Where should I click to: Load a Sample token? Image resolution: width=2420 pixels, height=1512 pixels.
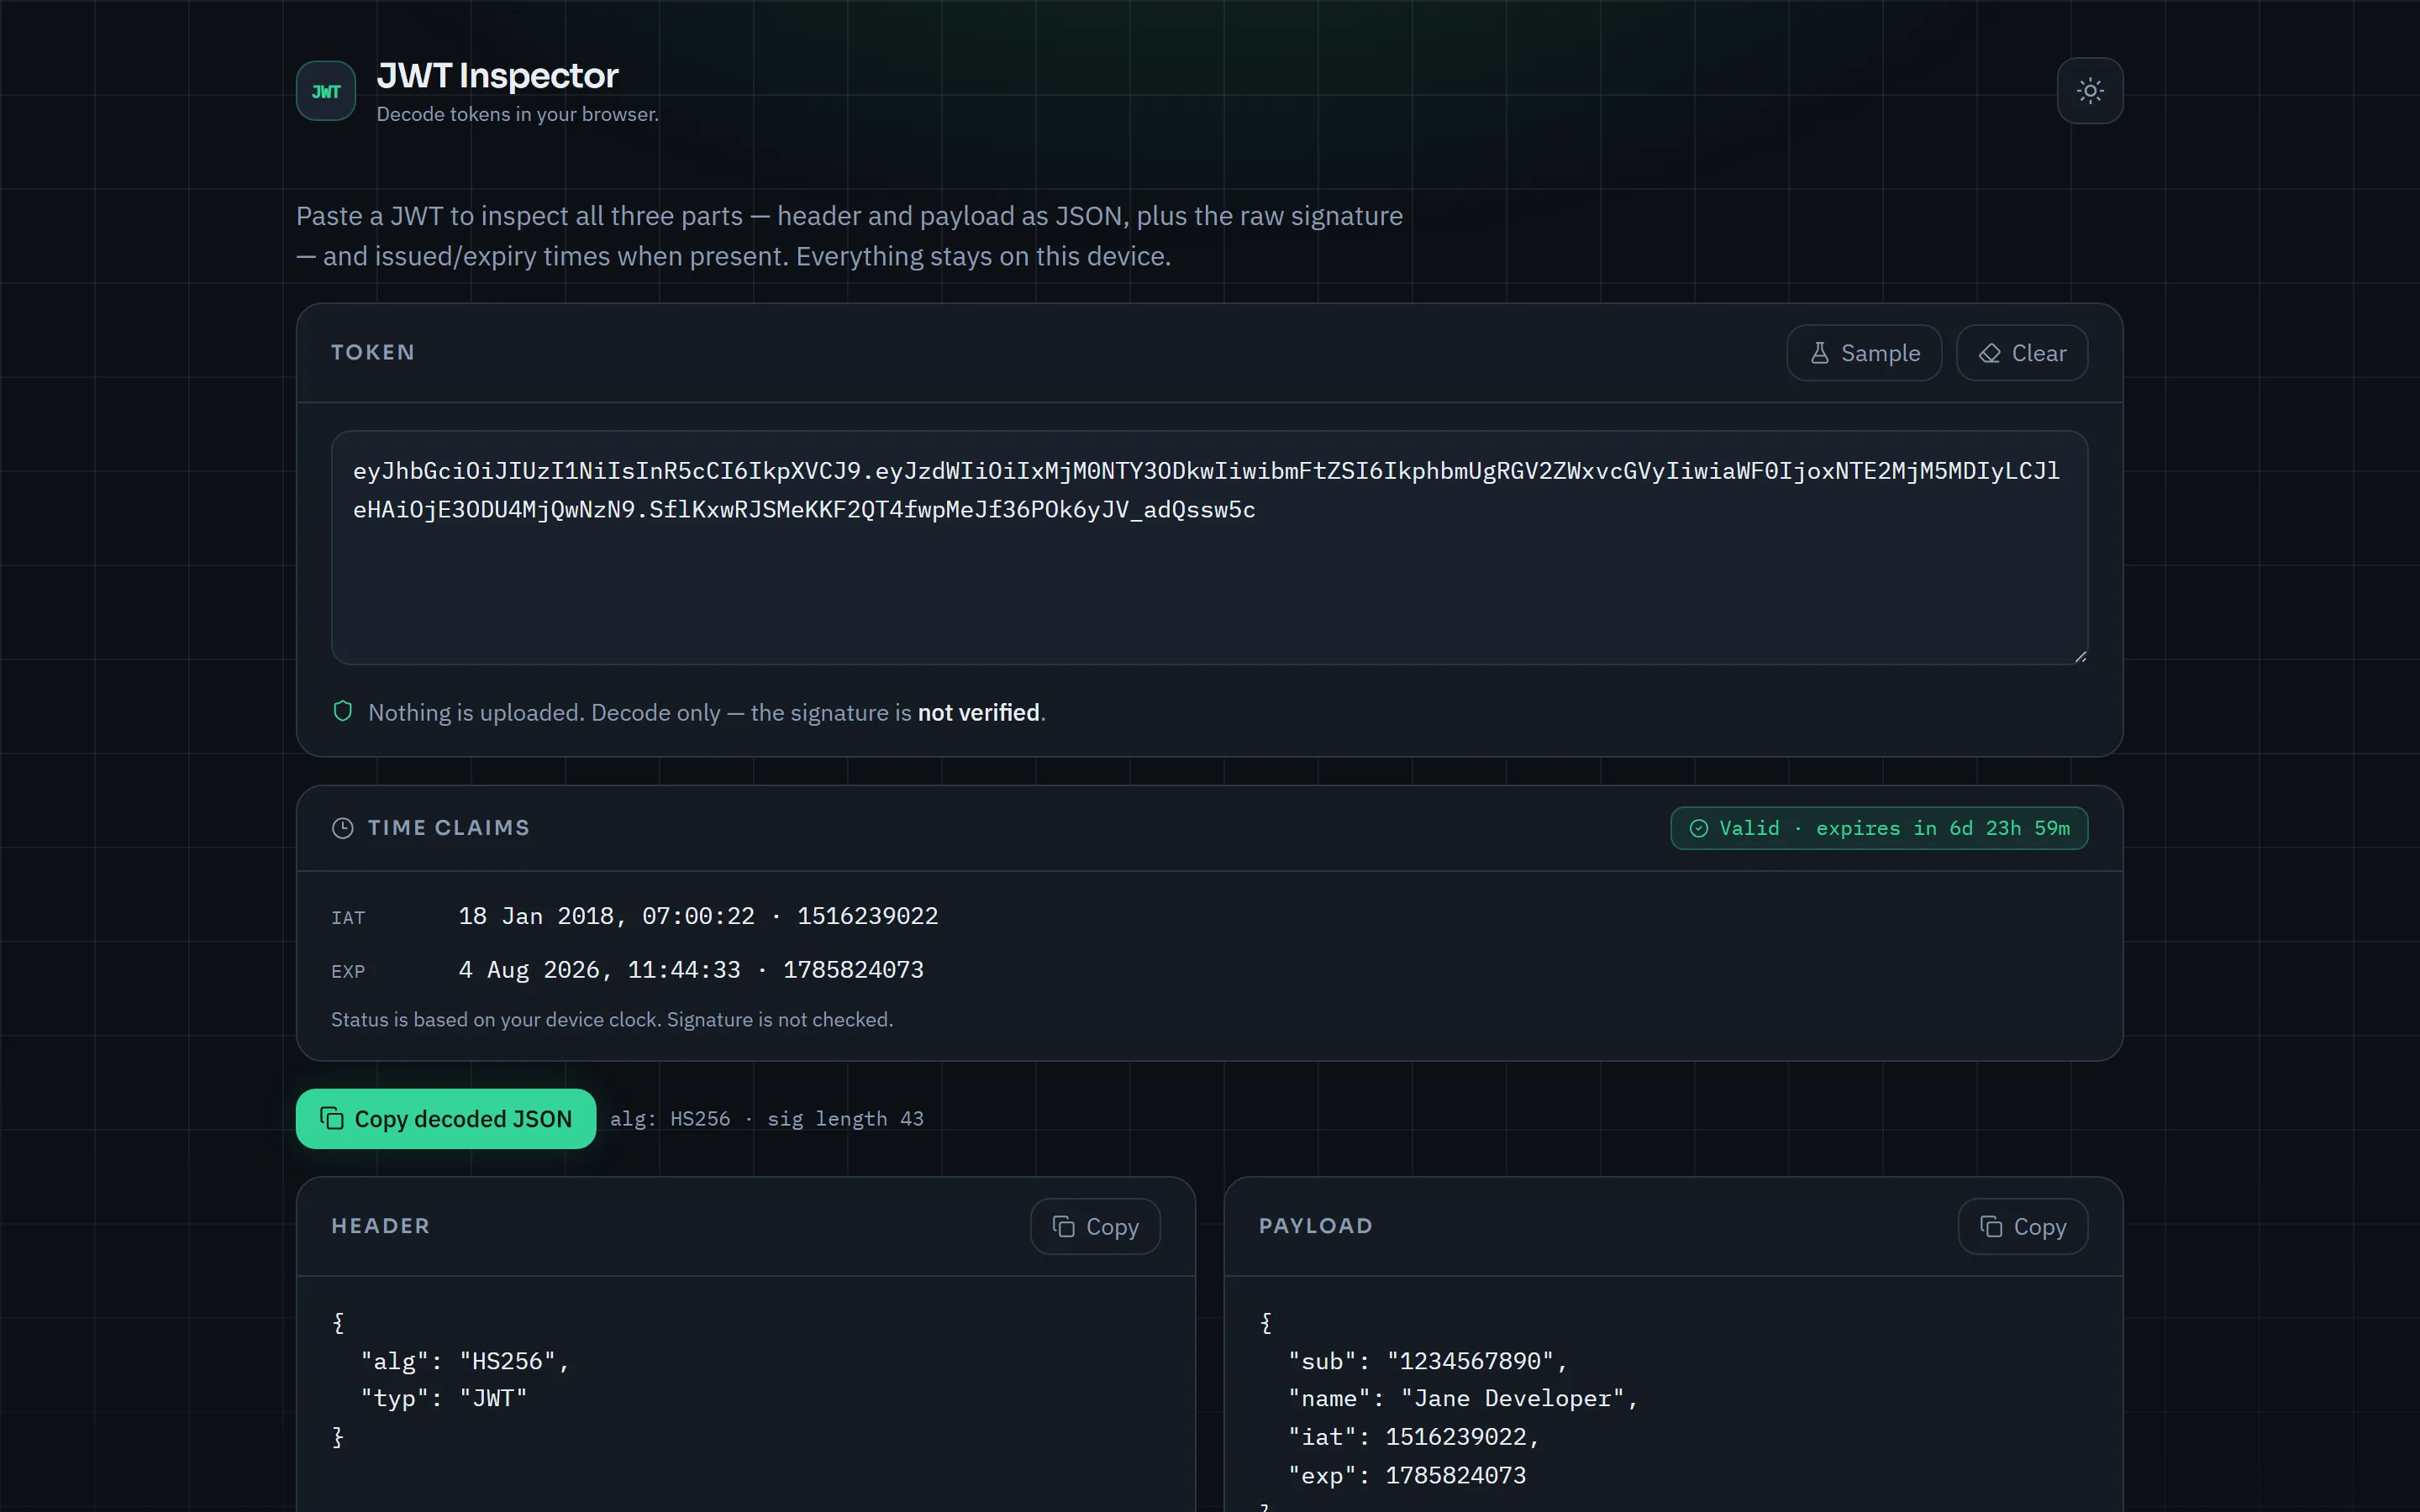[1864, 353]
